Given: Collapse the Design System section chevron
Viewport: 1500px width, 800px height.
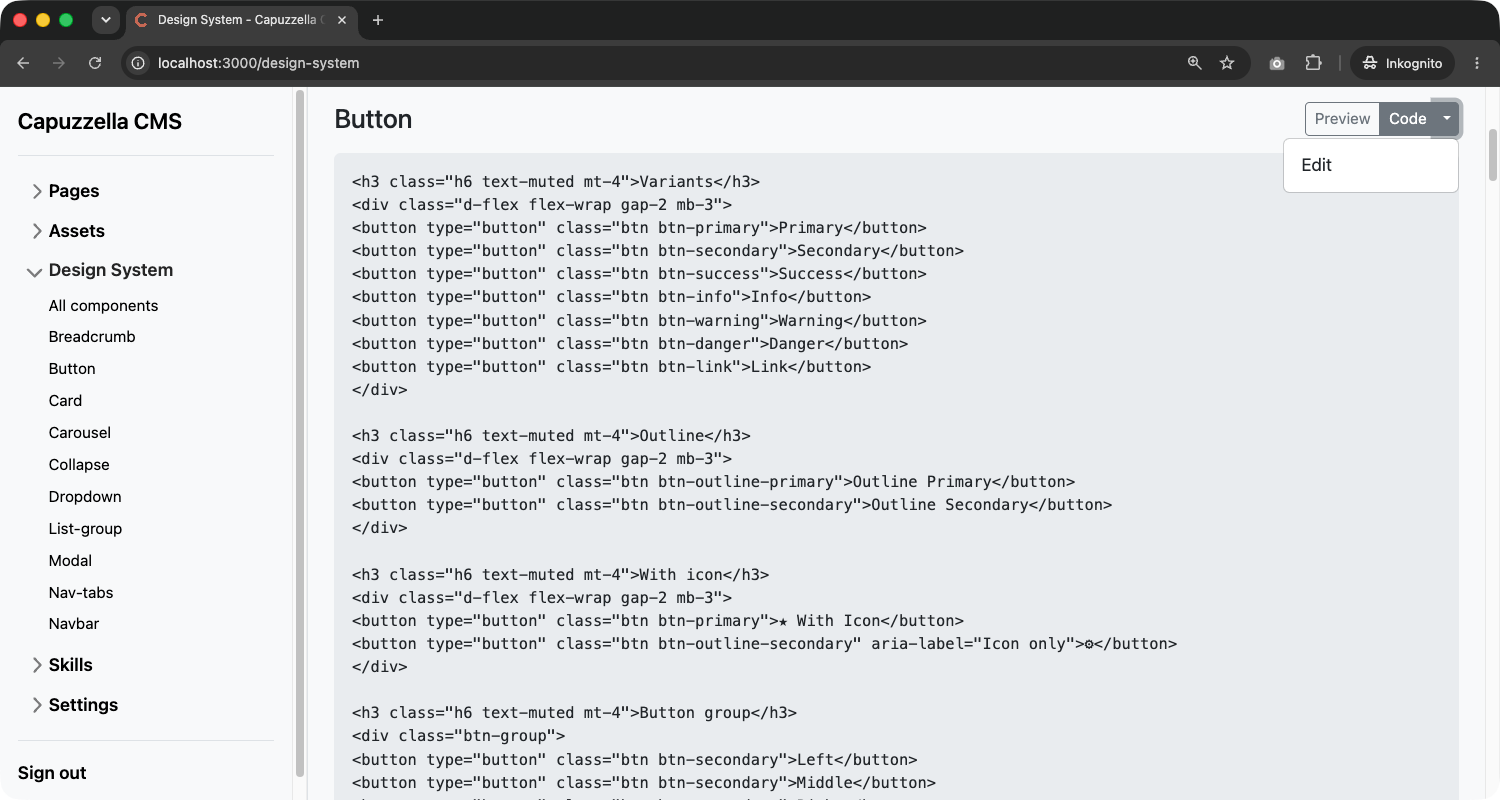Looking at the screenshot, I should (x=34, y=271).
